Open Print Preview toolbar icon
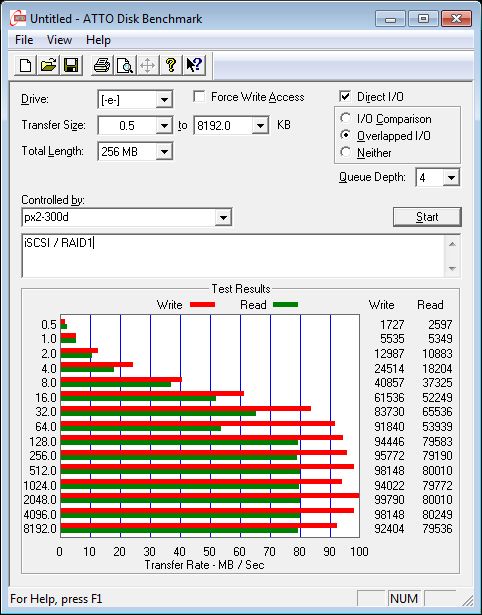The image size is (482, 615). pyautogui.click(x=124, y=65)
